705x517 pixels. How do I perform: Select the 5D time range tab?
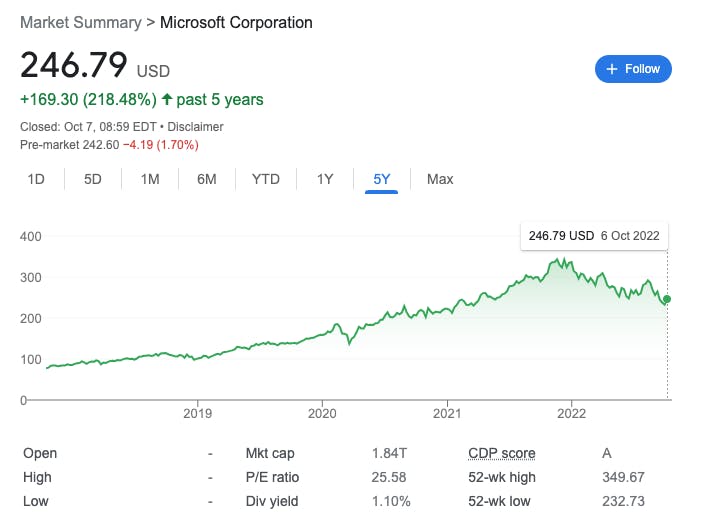tap(93, 179)
